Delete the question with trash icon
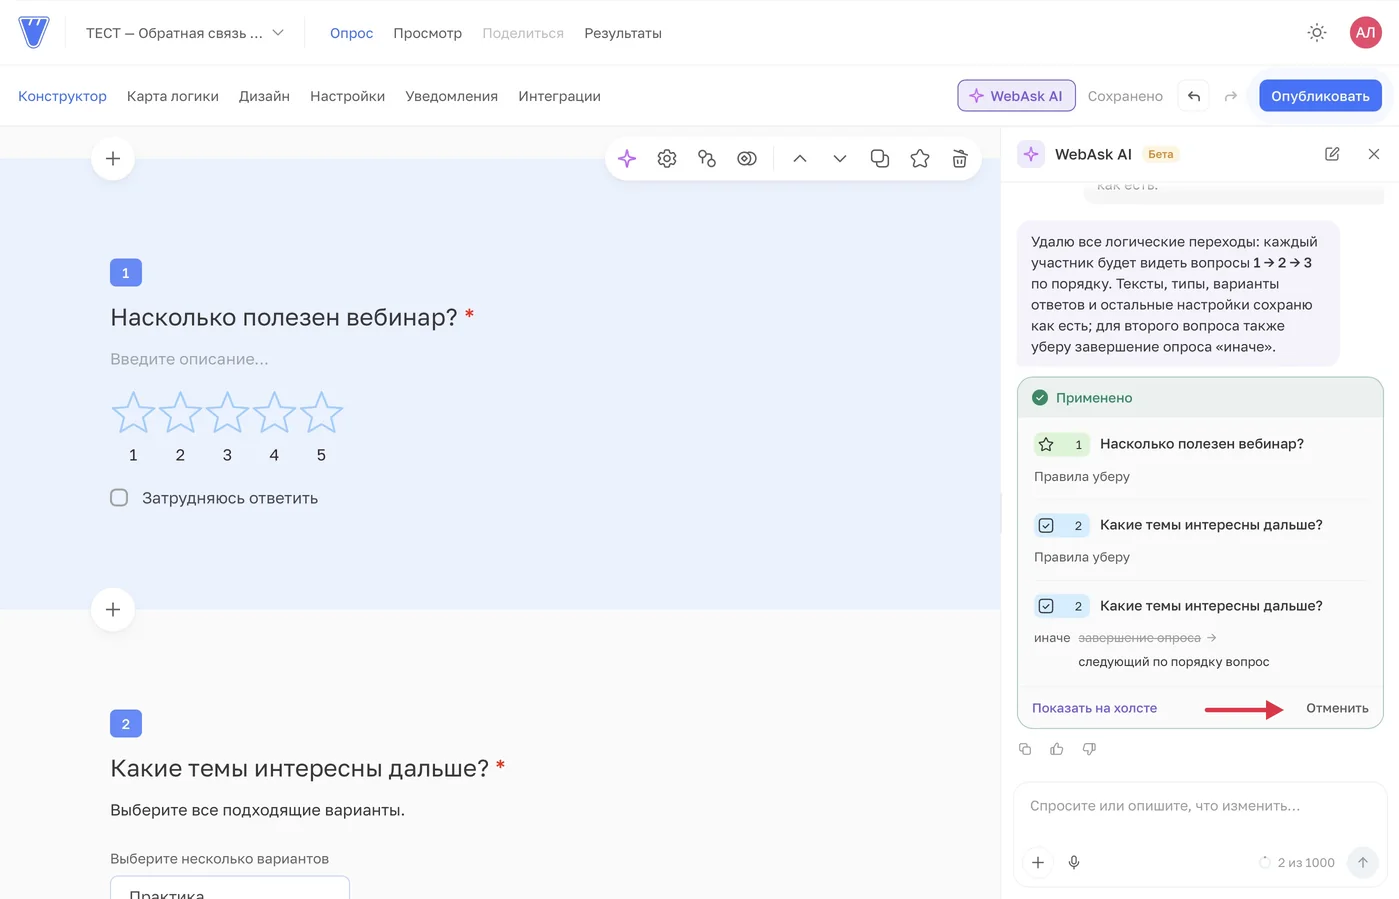This screenshot has width=1399, height=899. pos(960,159)
